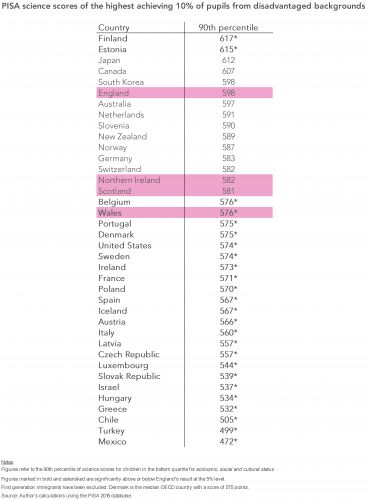
Task: Select the highlighted Northern Ireland row
Action: pyautogui.click(x=185, y=180)
